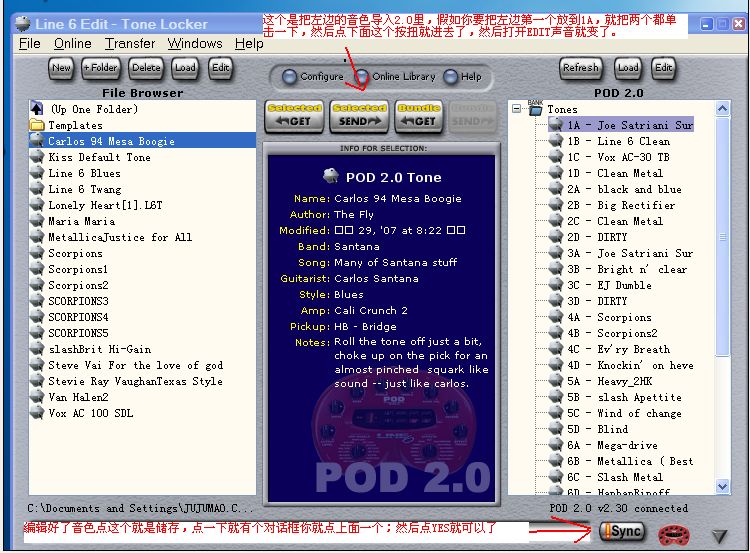The image size is (750, 553).
Task: Click the bottom-right dropdown triangle
Action: point(719,536)
